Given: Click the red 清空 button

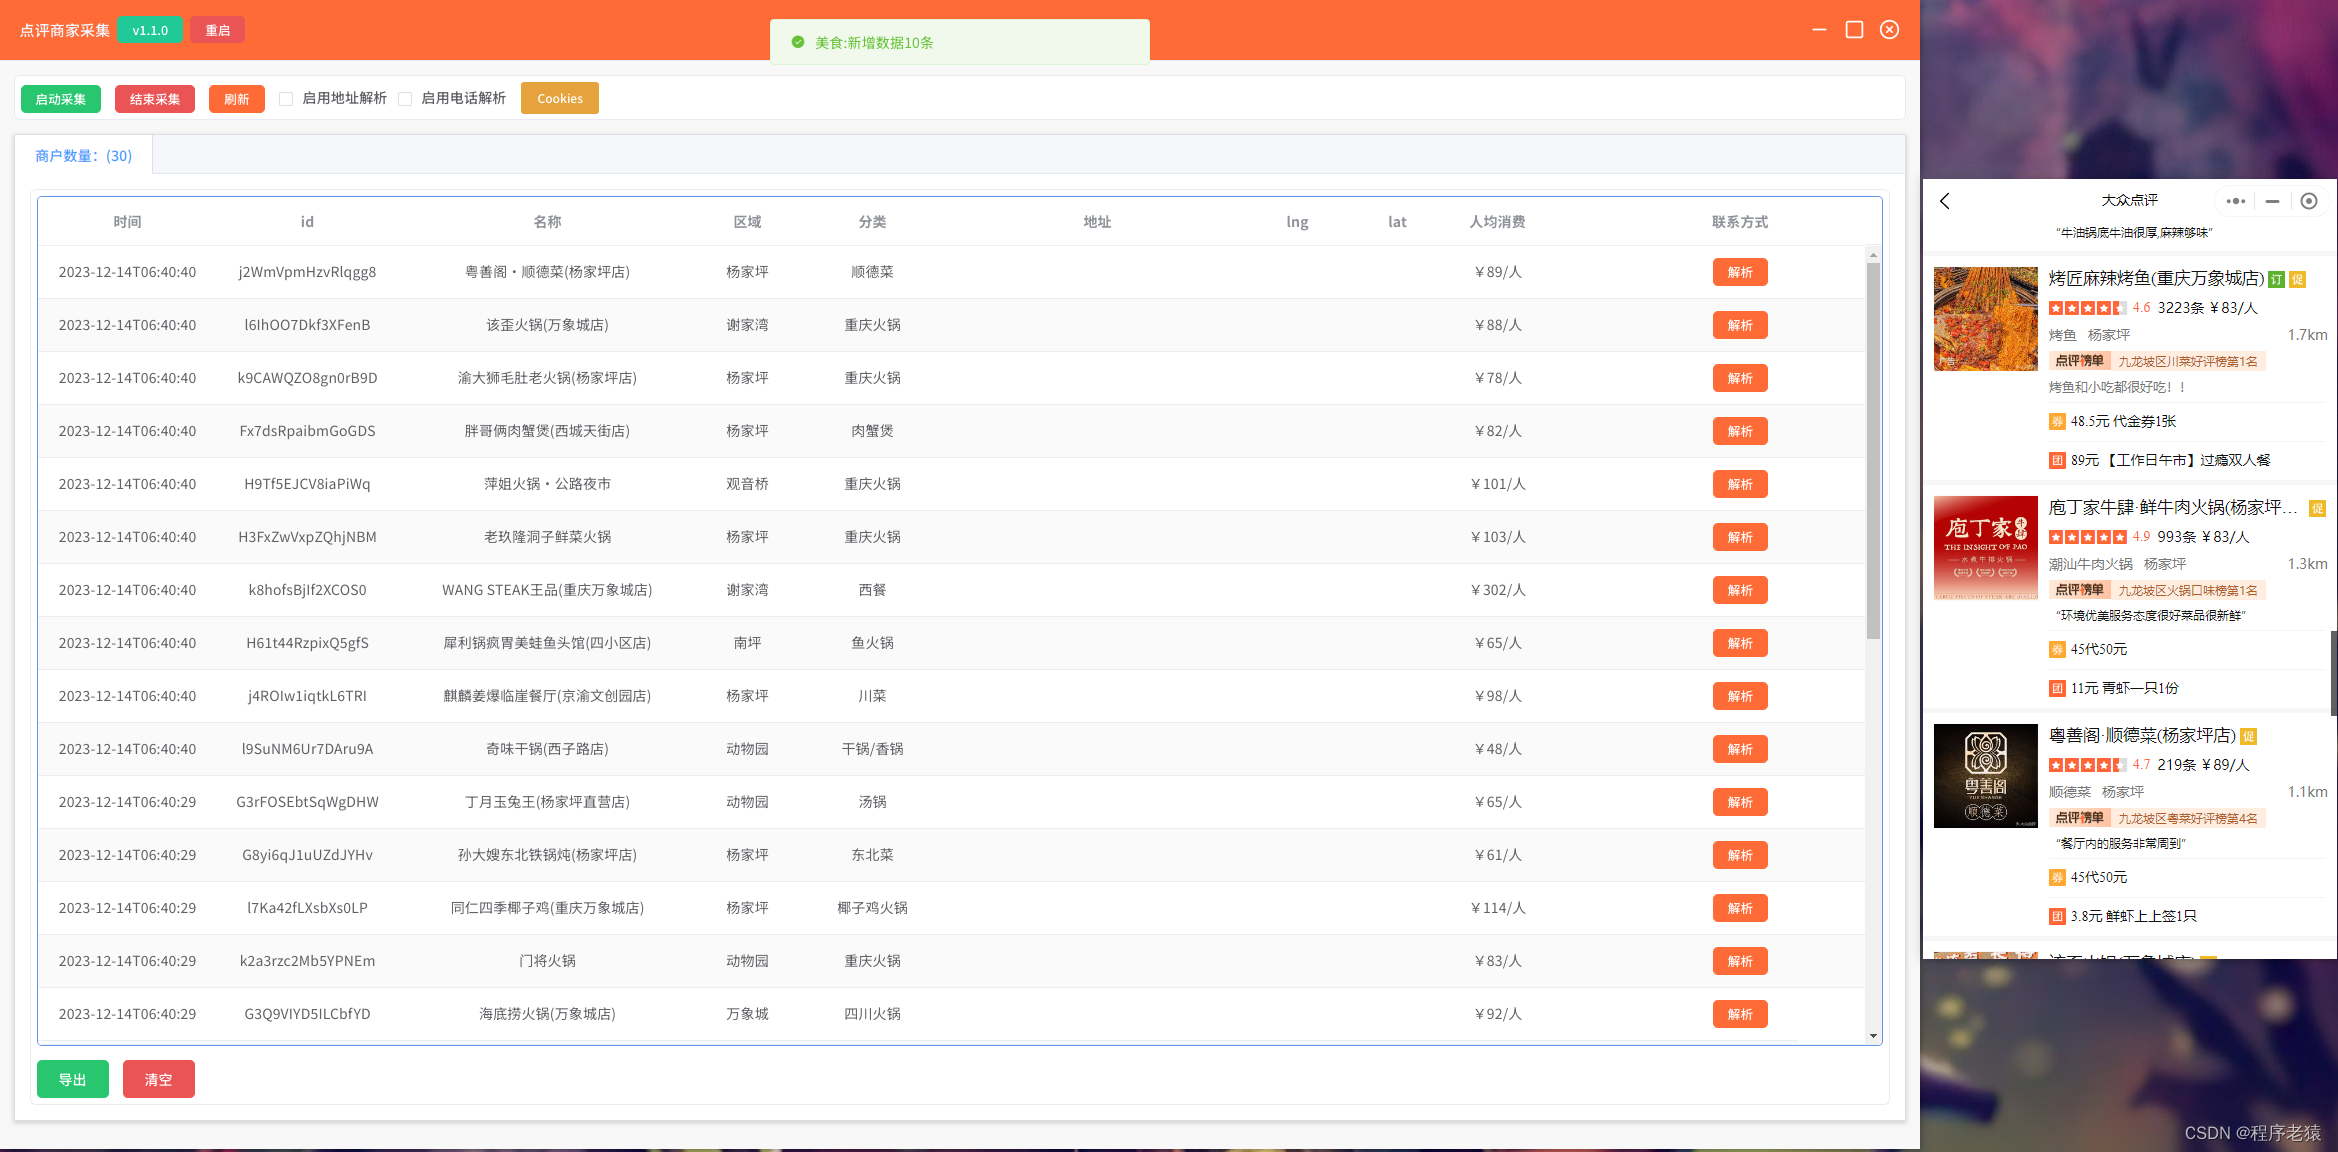Looking at the screenshot, I should click(x=158, y=1080).
